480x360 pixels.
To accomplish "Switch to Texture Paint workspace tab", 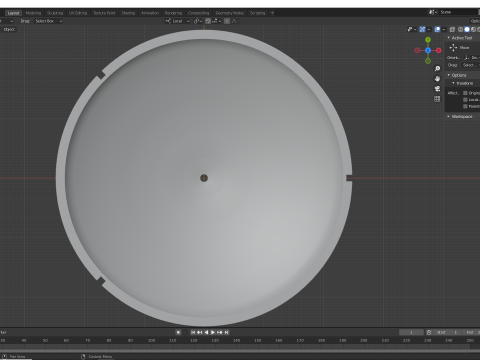I will point(104,13).
